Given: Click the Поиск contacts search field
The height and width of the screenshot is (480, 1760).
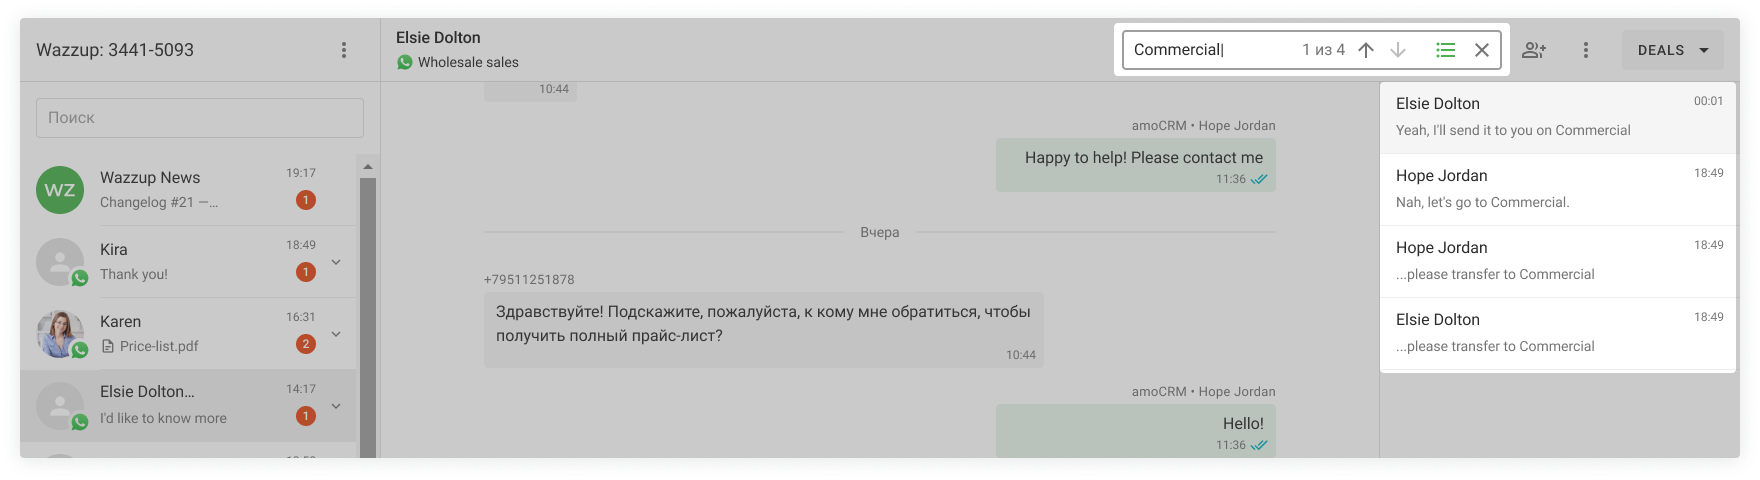Looking at the screenshot, I should pos(200,118).
